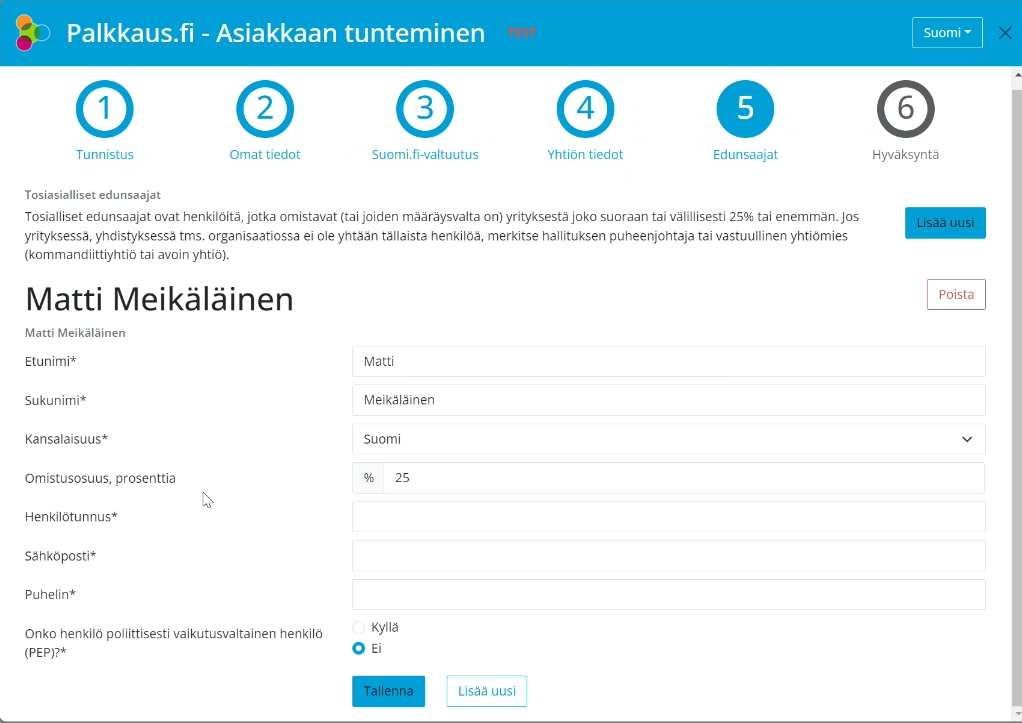Screen dimensions: 1022x723
Task: Select step 4 Yhtiön tiedot circle
Action: (x=585, y=109)
